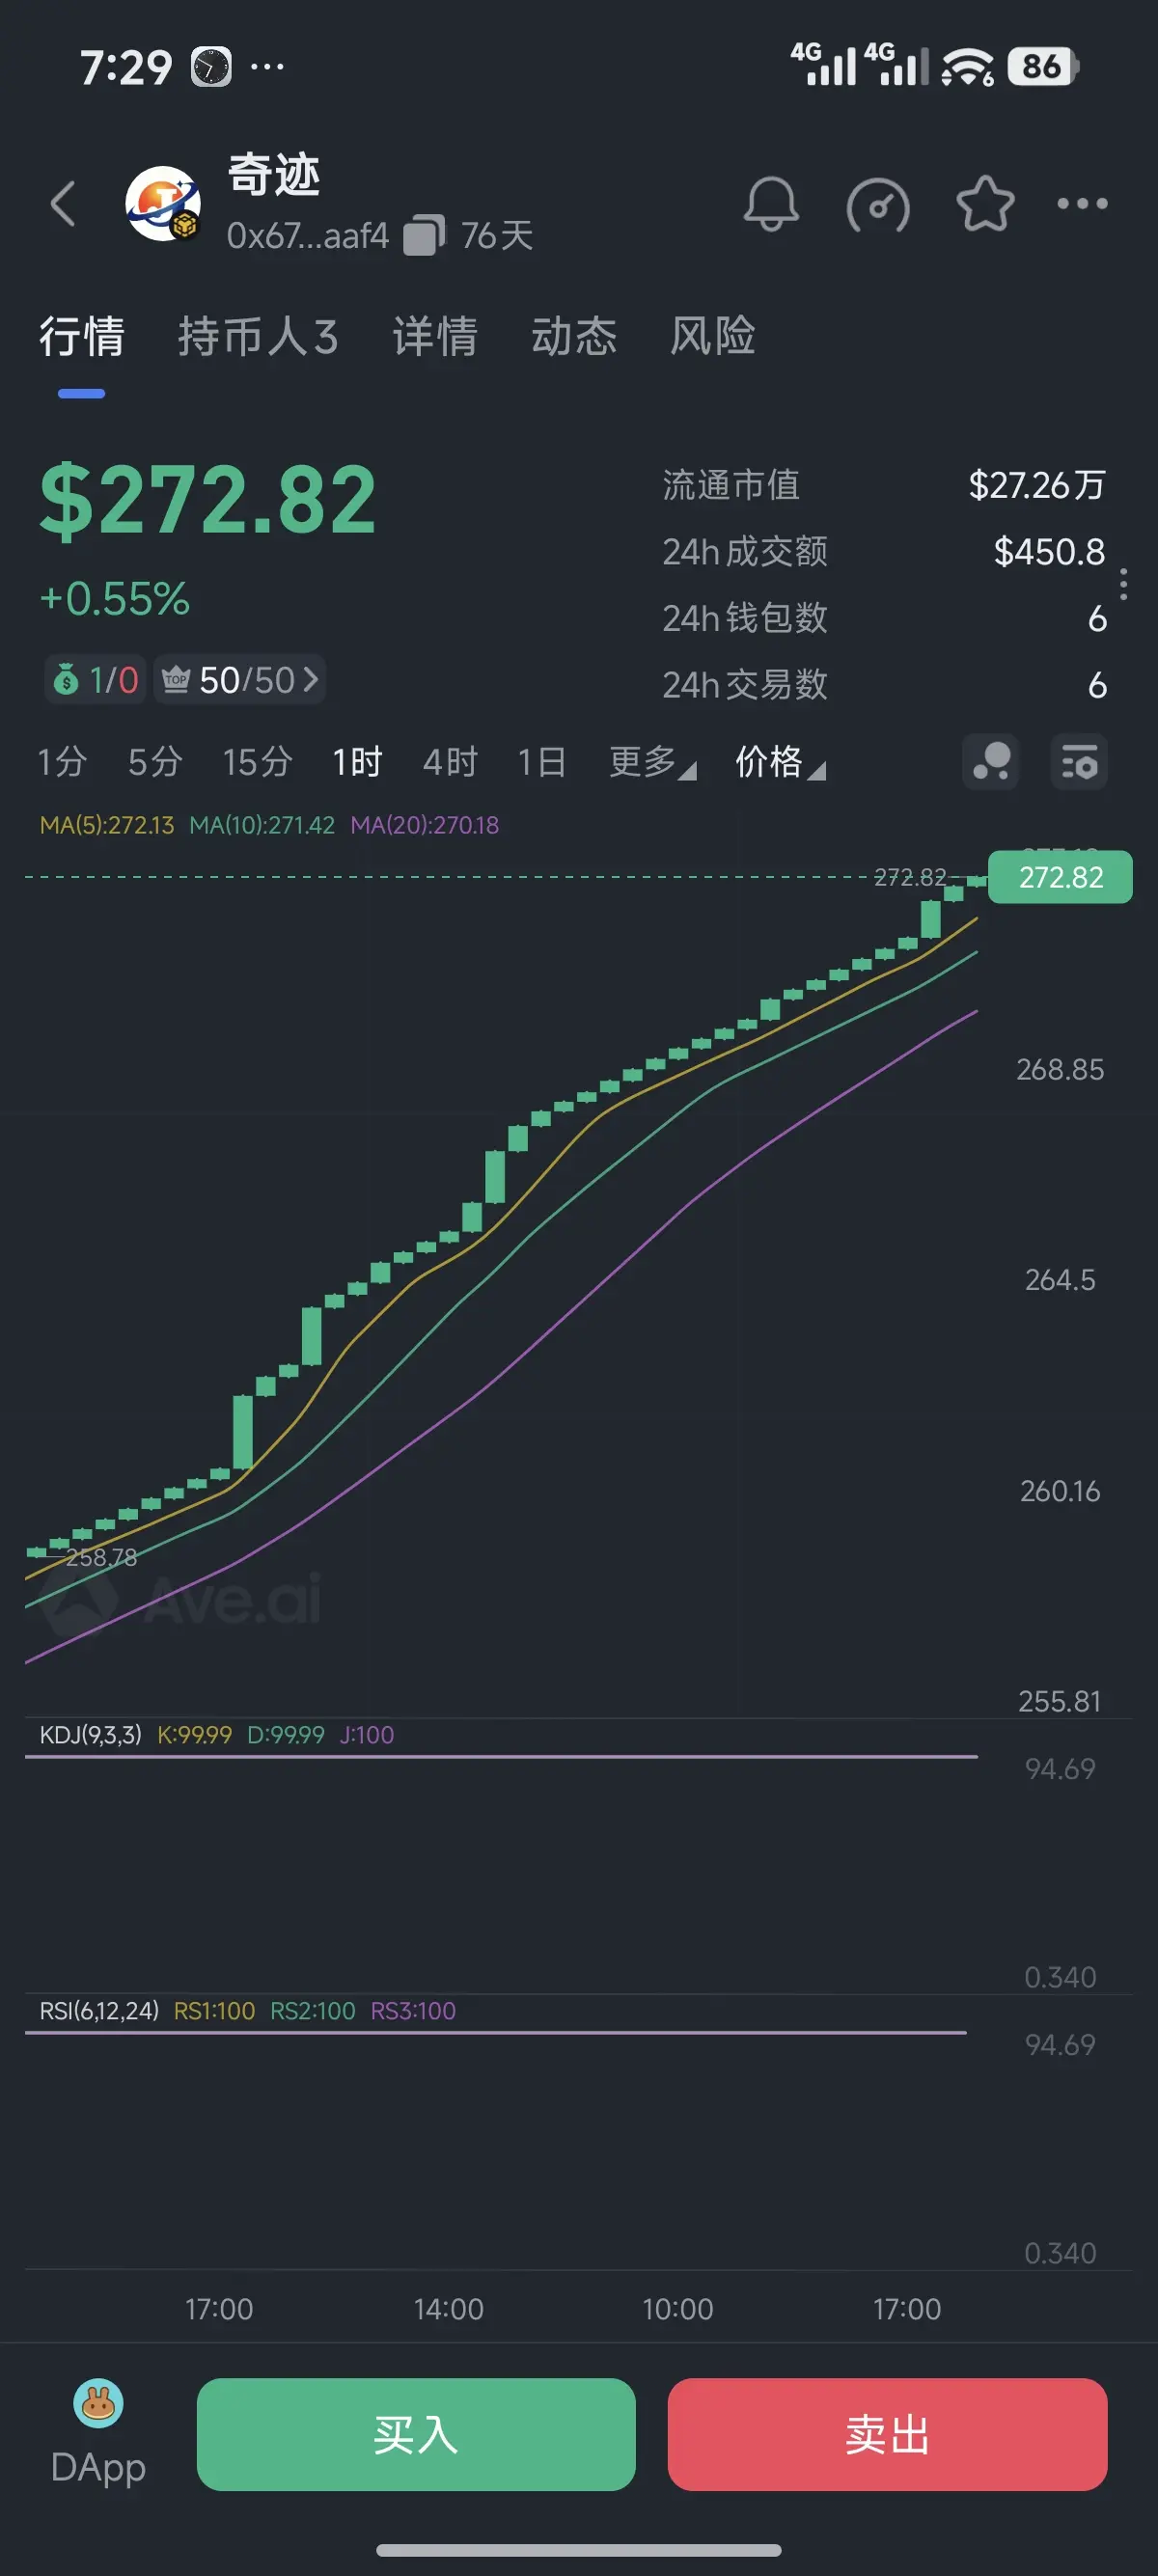The image size is (1158, 2576).
Task: Open price alert bell icon
Action: (770, 205)
